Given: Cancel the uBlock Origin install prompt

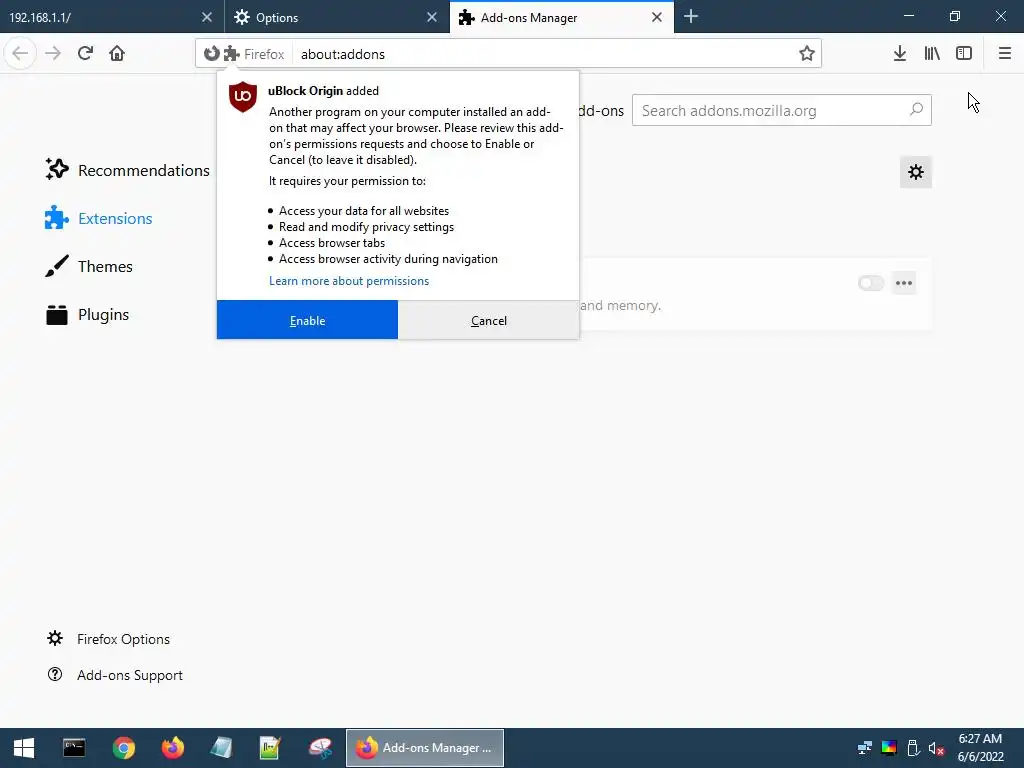Looking at the screenshot, I should (488, 320).
